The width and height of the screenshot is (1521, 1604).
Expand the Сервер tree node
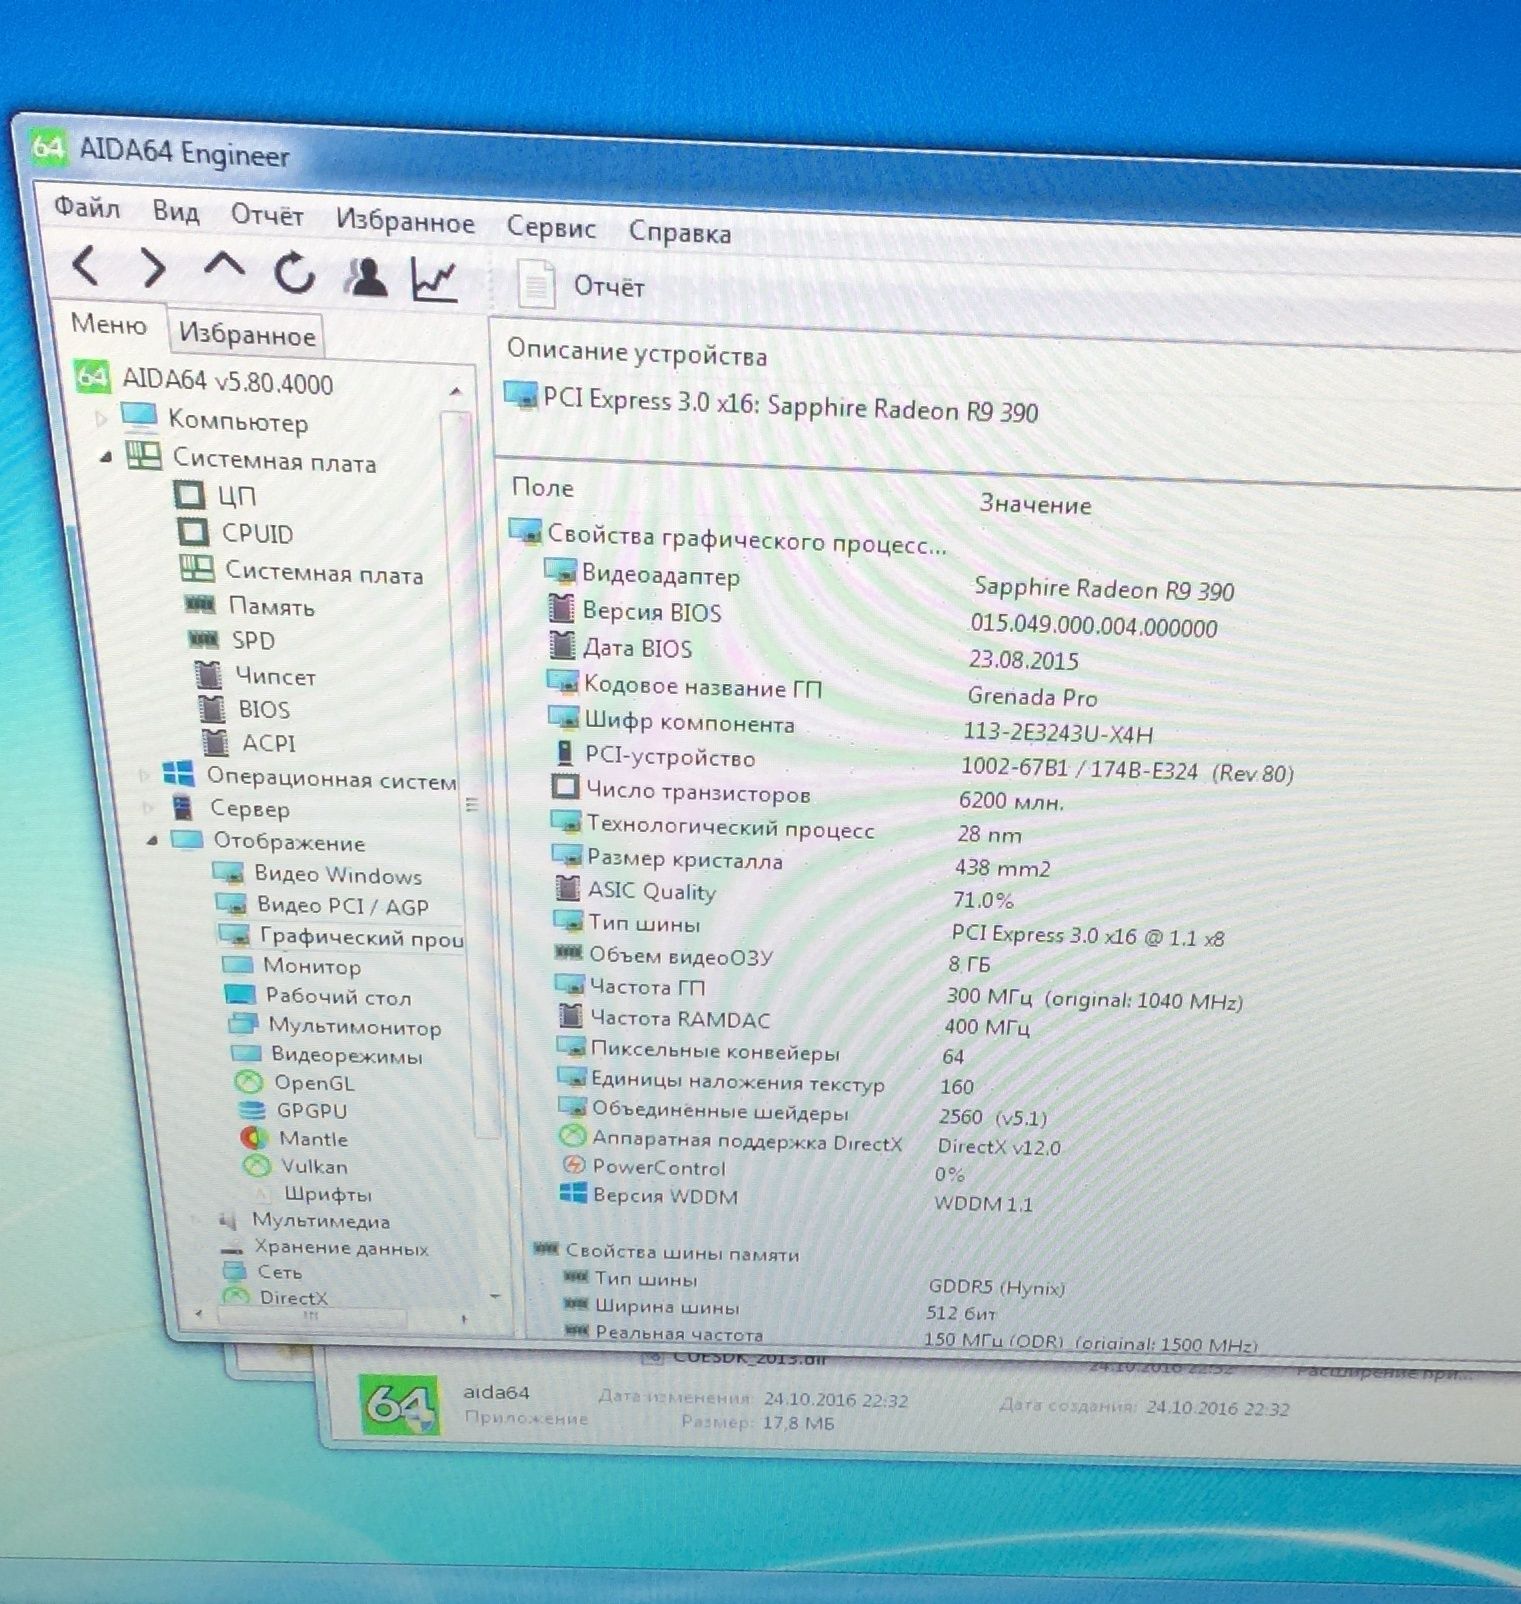click(149, 807)
